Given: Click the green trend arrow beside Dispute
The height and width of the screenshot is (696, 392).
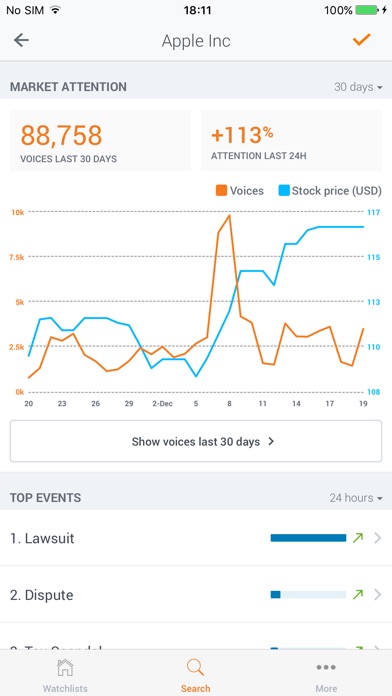Looking at the screenshot, I should [358, 595].
